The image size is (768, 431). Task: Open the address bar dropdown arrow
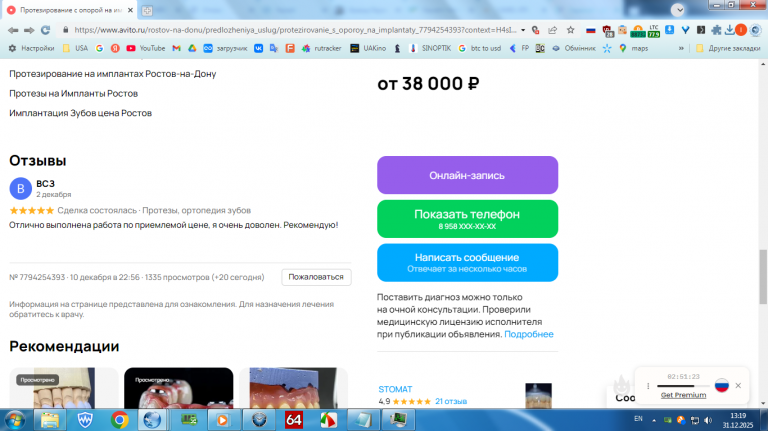click(x=523, y=30)
